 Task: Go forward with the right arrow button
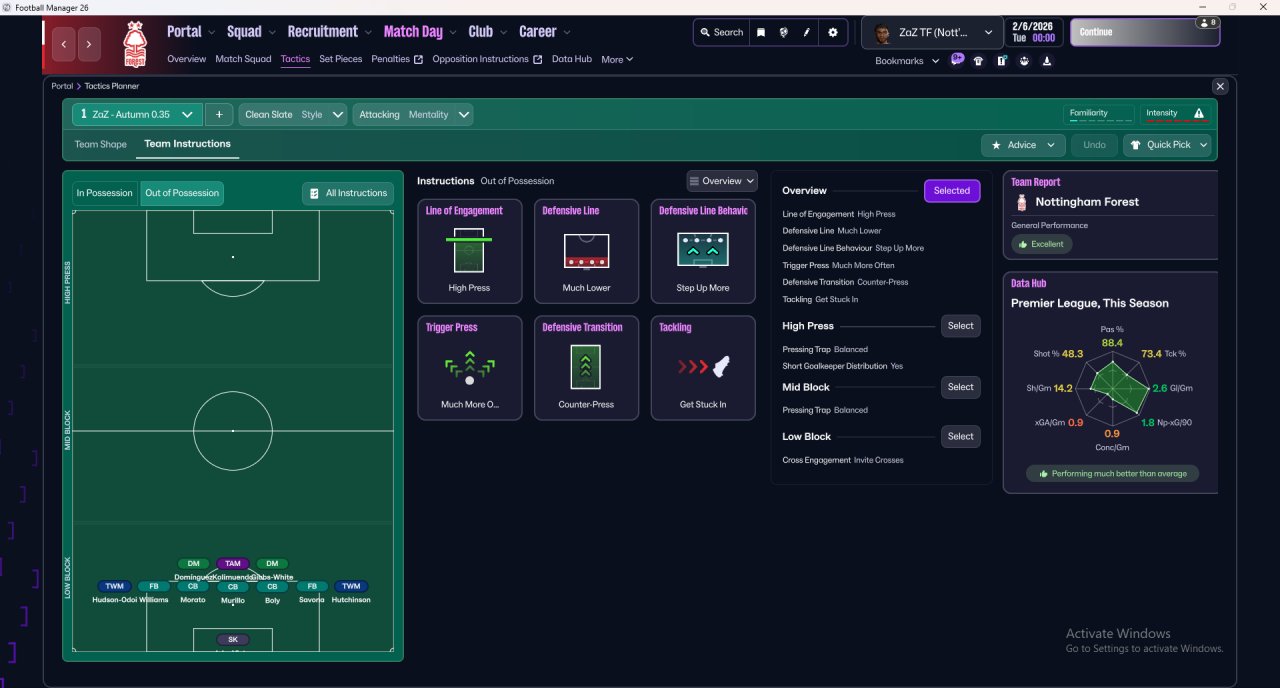90,44
